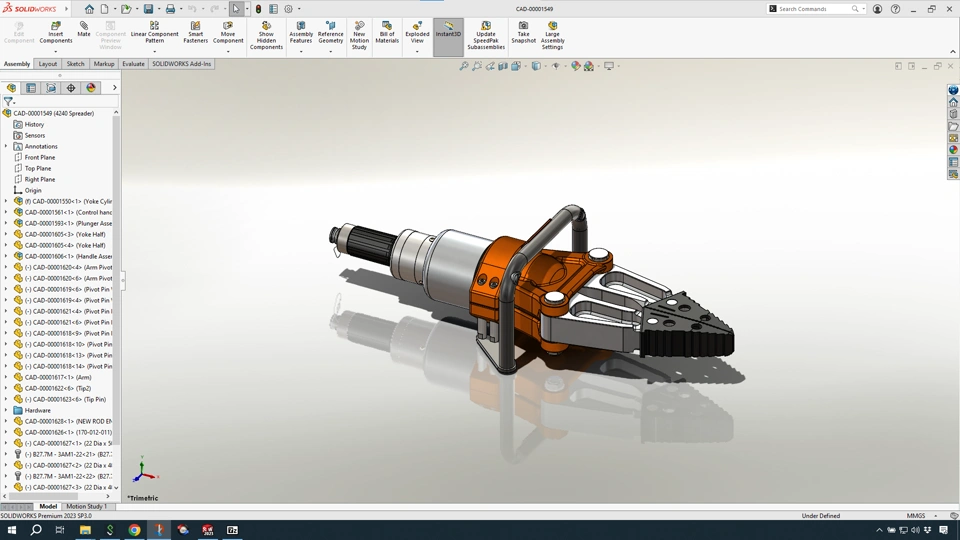The height and width of the screenshot is (540, 960).
Task: Switch to the Sketch tab
Action: pyautogui.click(x=75, y=64)
